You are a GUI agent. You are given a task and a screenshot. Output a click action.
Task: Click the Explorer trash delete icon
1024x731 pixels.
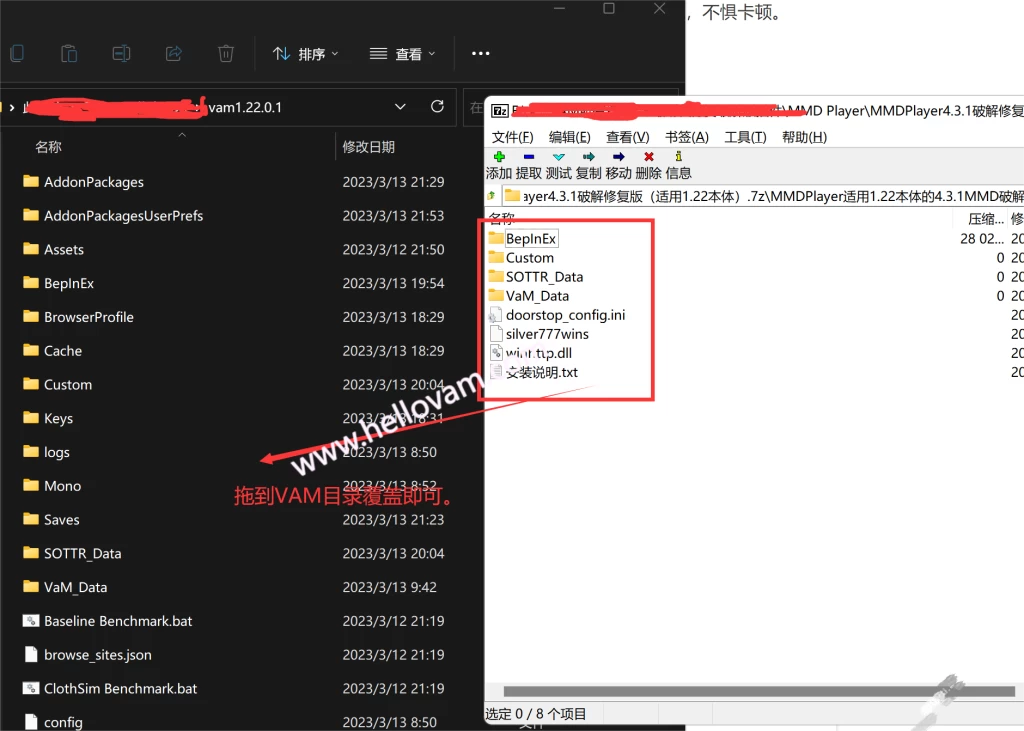tap(227, 54)
